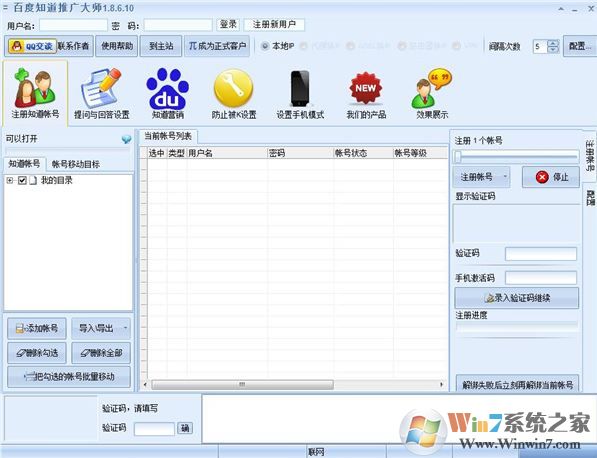
Task: Click the red X stop icon
Action: [x=542, y=177]
